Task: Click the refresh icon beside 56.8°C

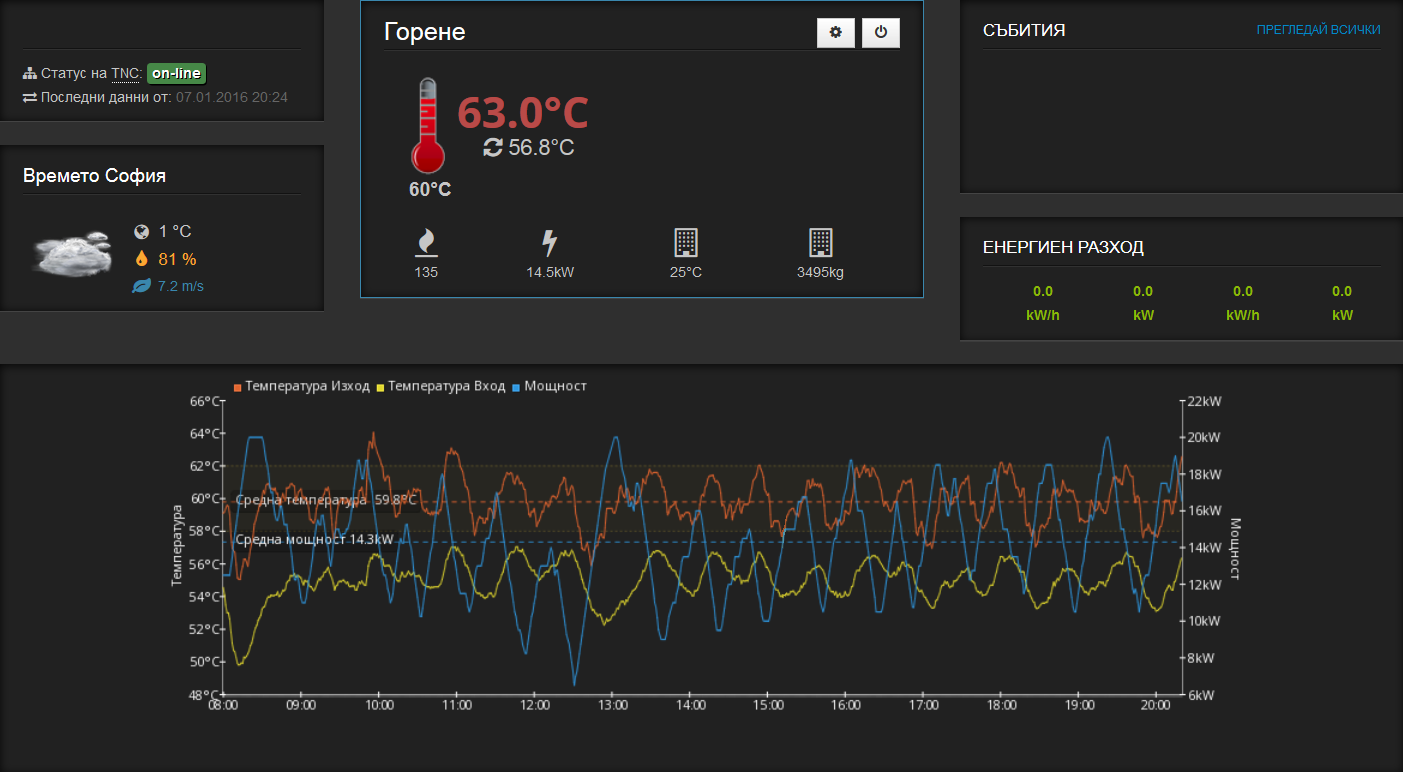Action: [x=492, y=148]
